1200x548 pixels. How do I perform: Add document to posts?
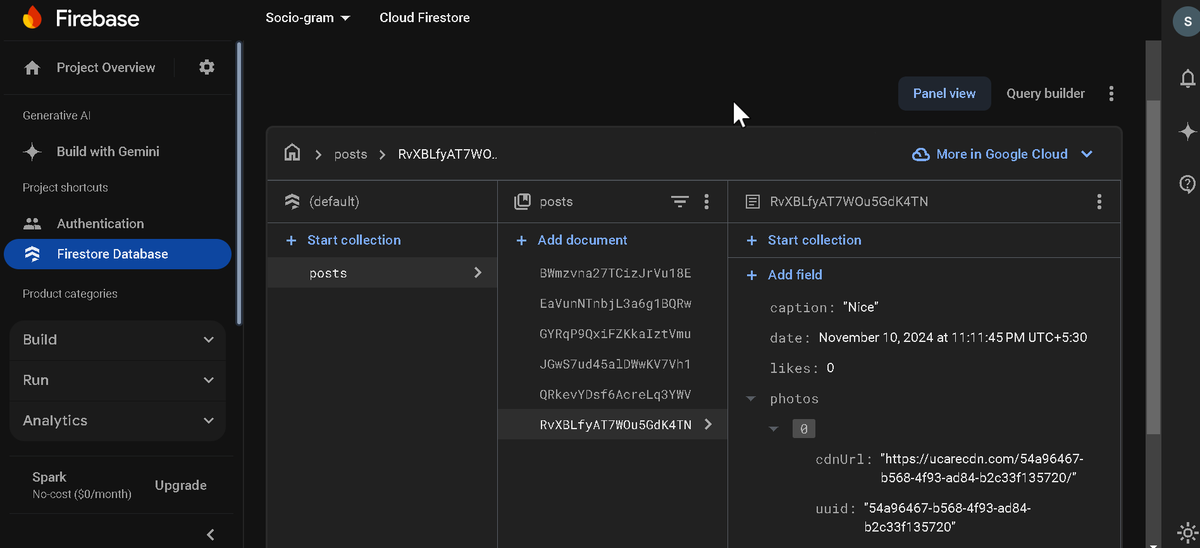(571, 240)
